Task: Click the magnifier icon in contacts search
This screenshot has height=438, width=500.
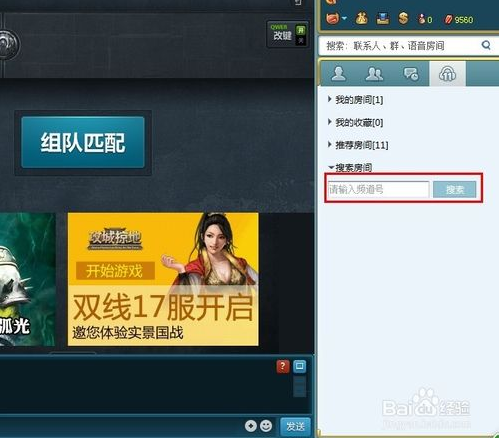Action: [x=486, y=45]
